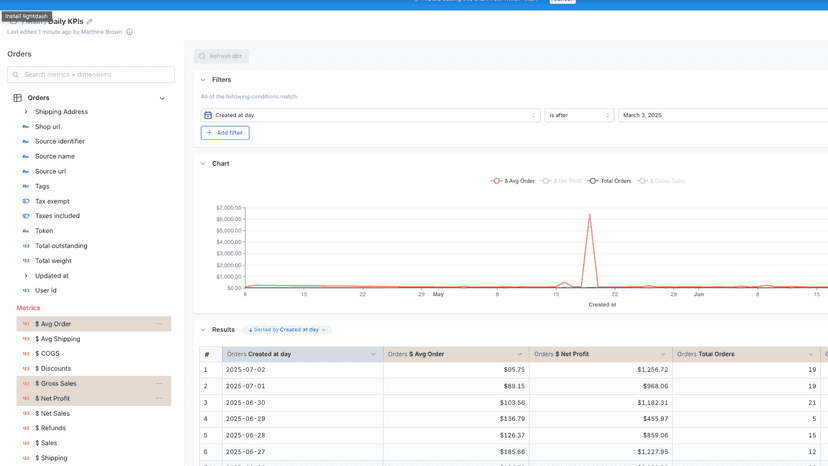Open the Created at day field dropdown
The height and width of the screenshot is (466, 828).
[370, 115]
